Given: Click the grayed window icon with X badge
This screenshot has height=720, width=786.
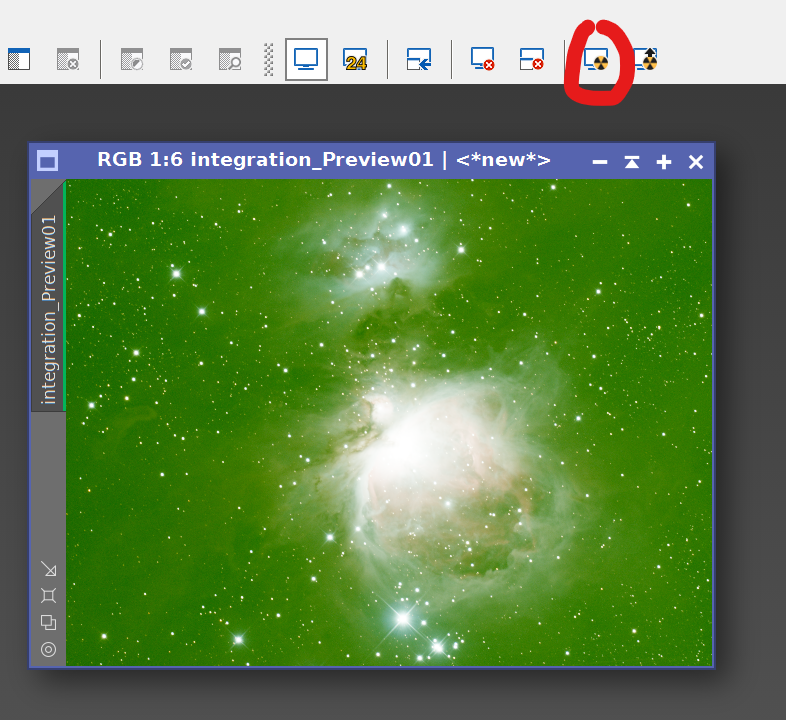Looking at the screenshot, I should [x=68, y=60].
